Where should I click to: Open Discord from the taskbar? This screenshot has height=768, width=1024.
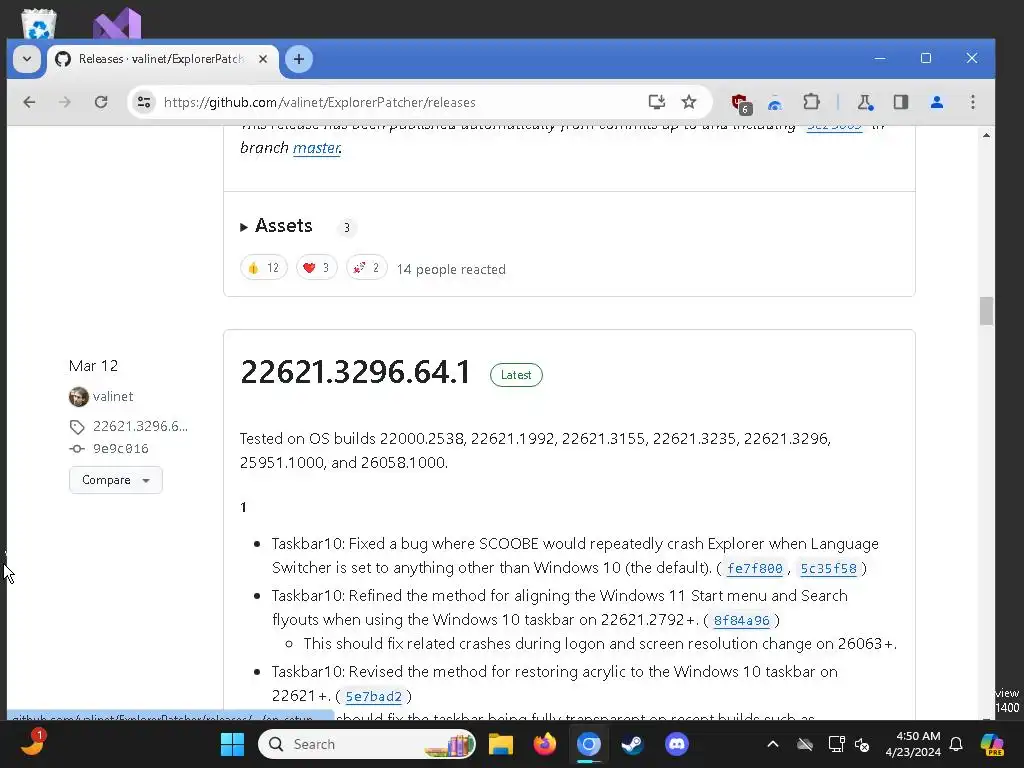pyautogui.click(x=677, y=744)
